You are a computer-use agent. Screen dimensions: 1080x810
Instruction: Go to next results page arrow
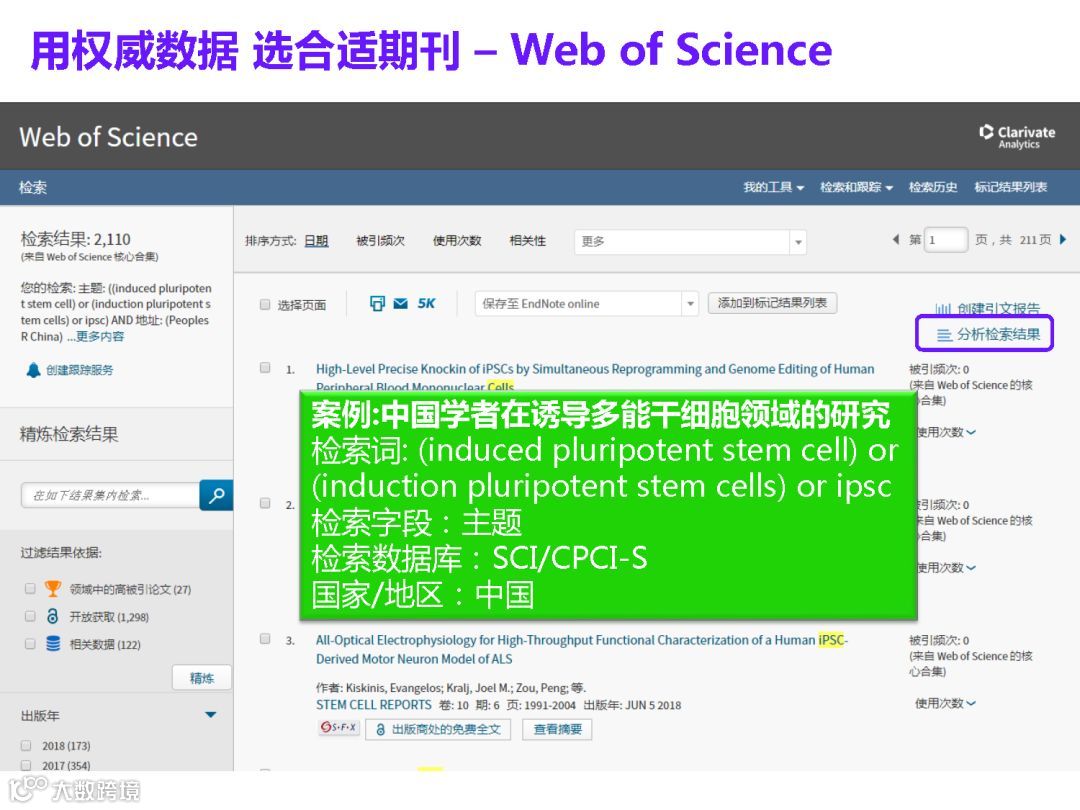click(1063, 240)
